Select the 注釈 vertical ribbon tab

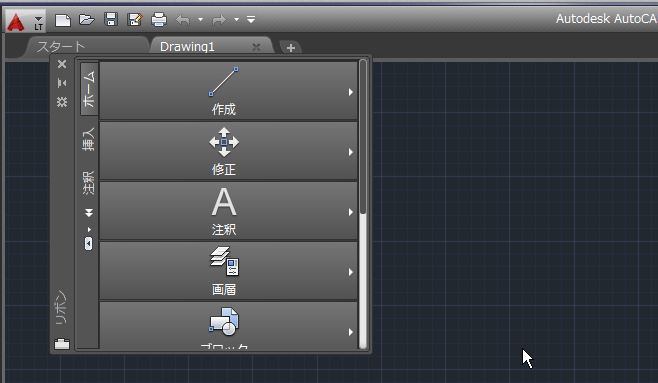click(89, 183)
